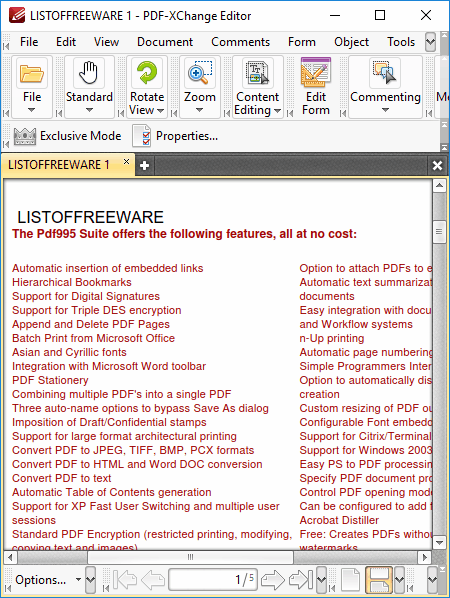The height and width of the screenshot is (598, 450).
Task: Click the page number field
Action: (213, 580)
